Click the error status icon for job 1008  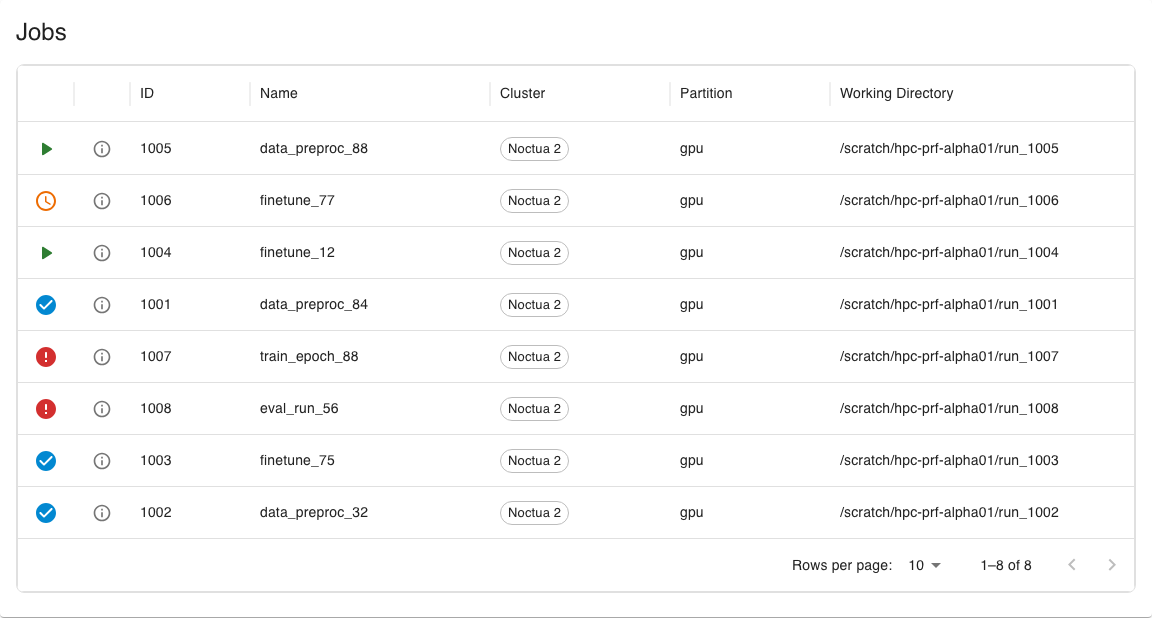pyautogui.click(x=46, y=409)
